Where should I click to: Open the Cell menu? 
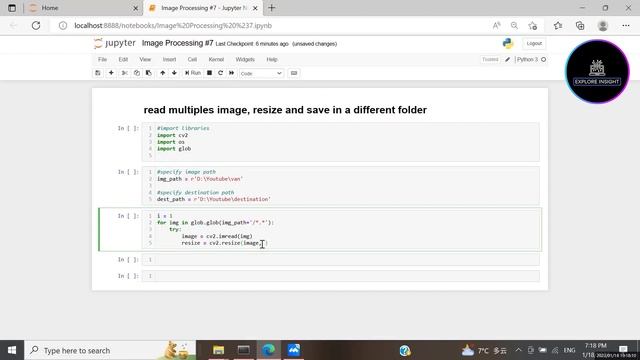[192, 60]
